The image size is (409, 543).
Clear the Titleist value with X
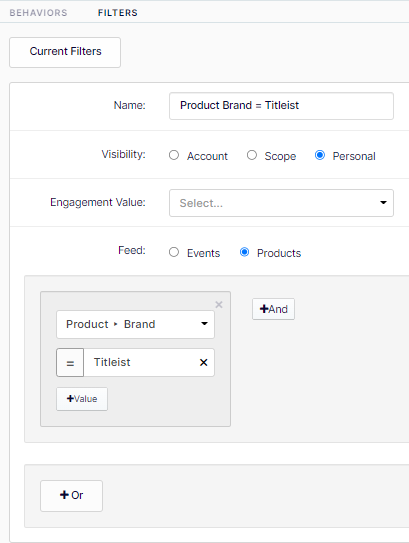pyautogui.click(x=204, y=363)
